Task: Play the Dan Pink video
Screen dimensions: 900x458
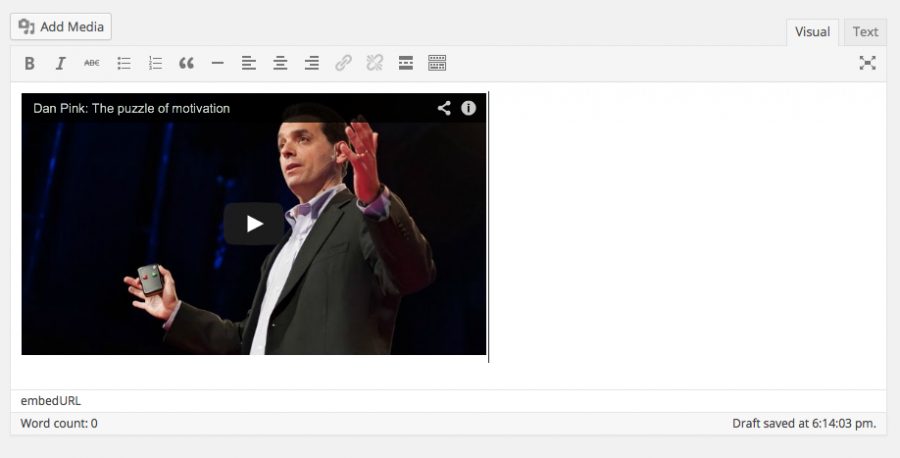Action: tap(254, 224)
